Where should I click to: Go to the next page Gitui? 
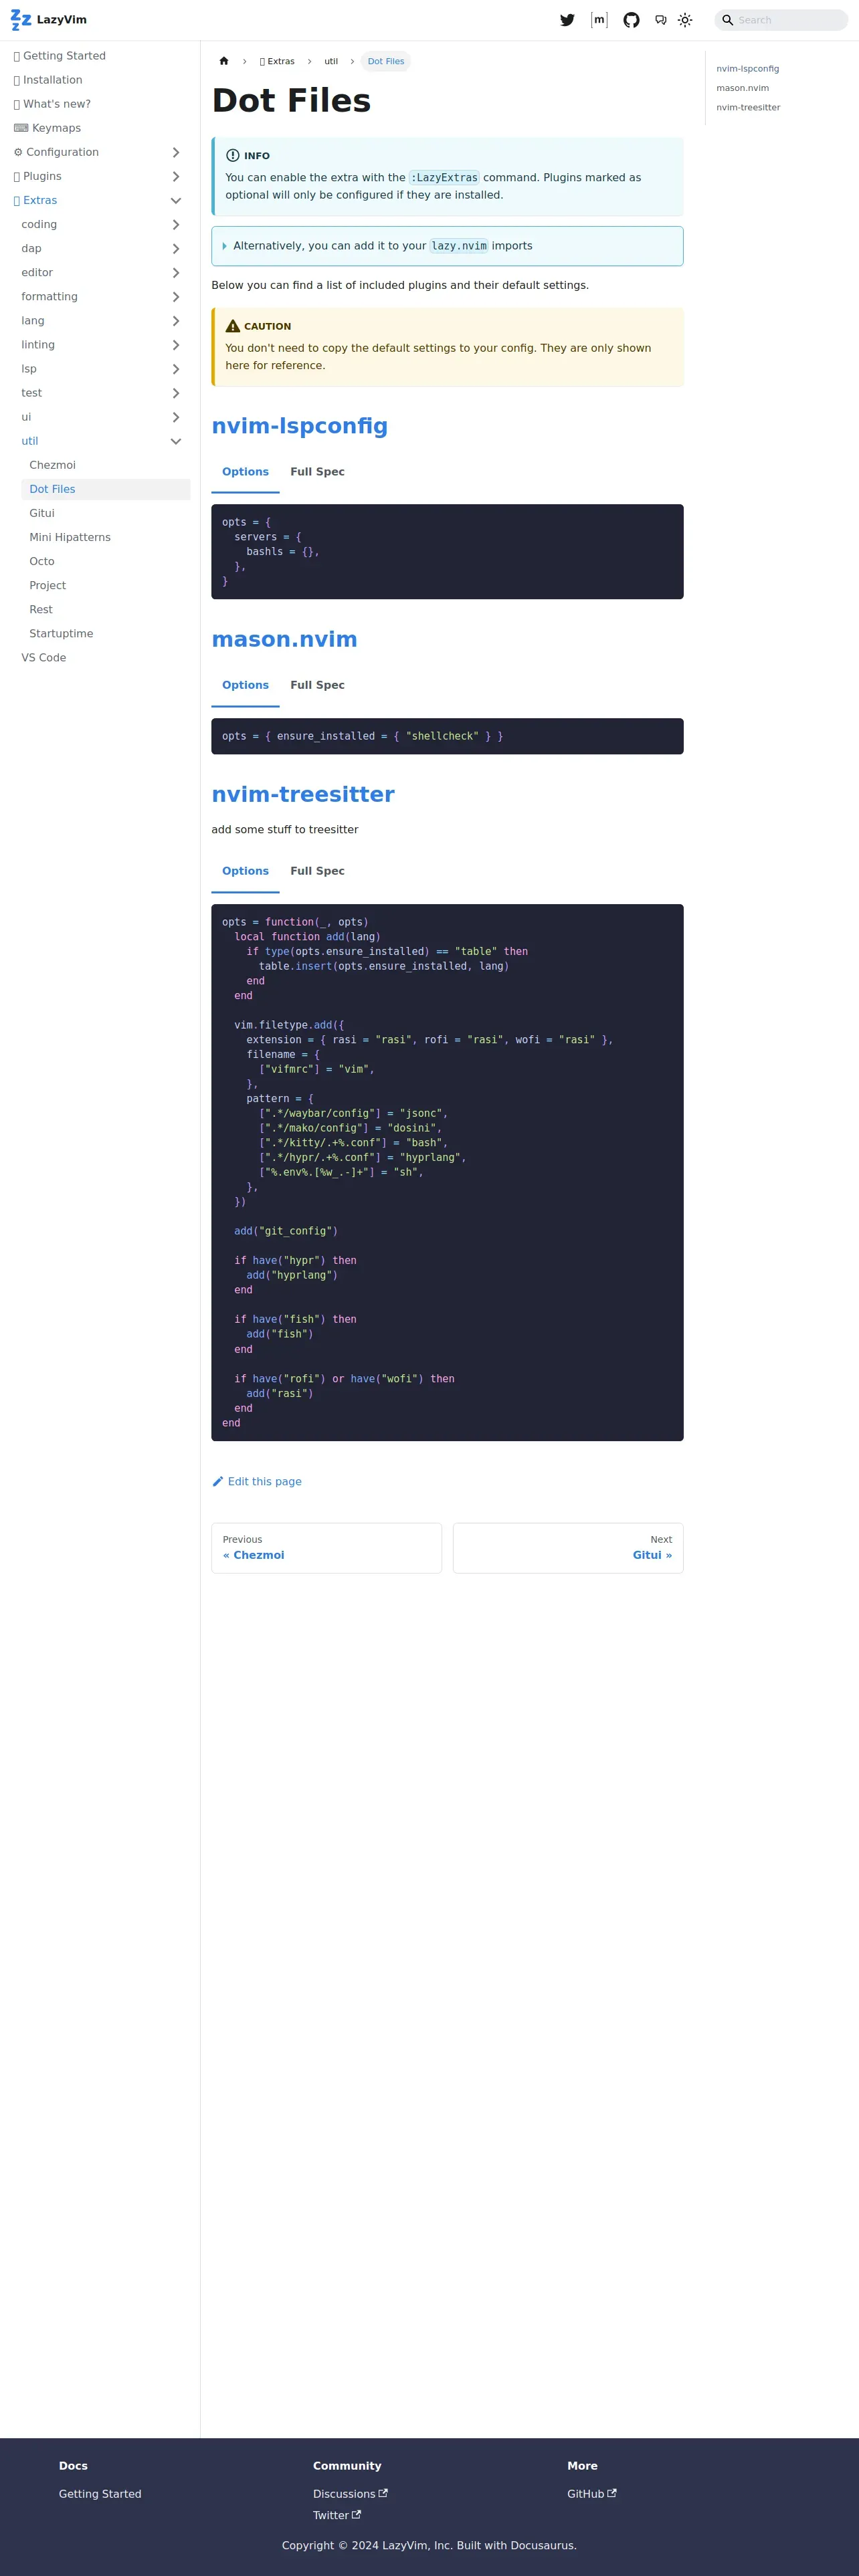[x=568, y=1547]
